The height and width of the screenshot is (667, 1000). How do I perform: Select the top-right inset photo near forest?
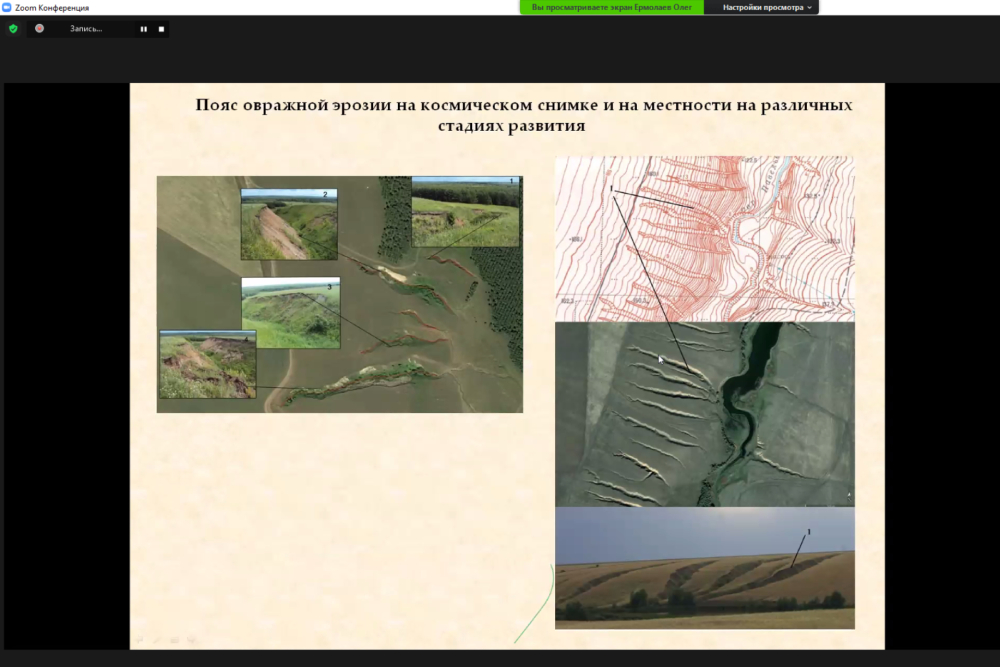point(465,211)
